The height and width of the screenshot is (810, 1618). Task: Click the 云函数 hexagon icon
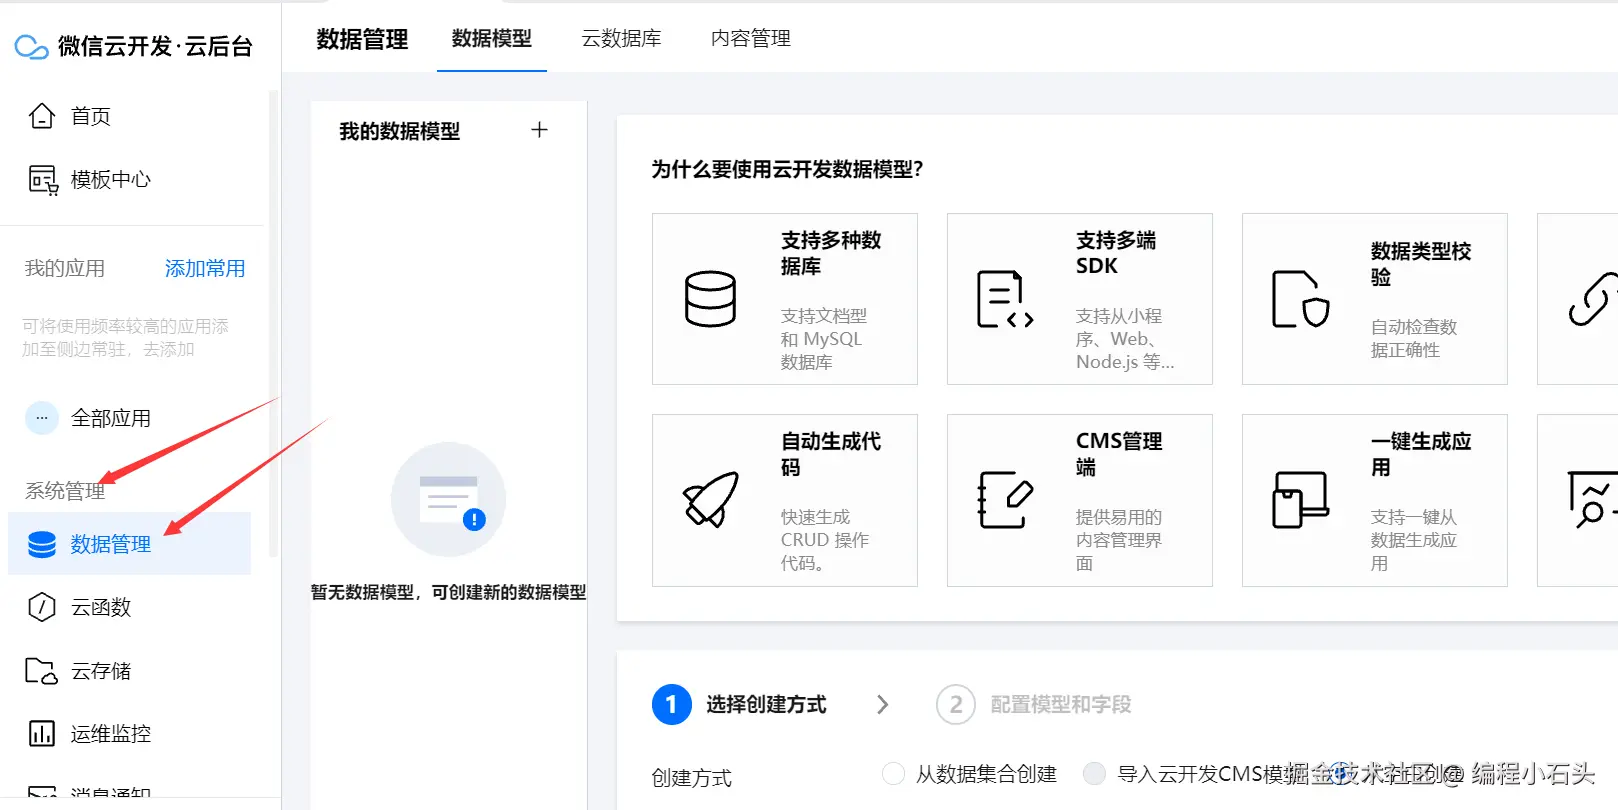(42, 607)
